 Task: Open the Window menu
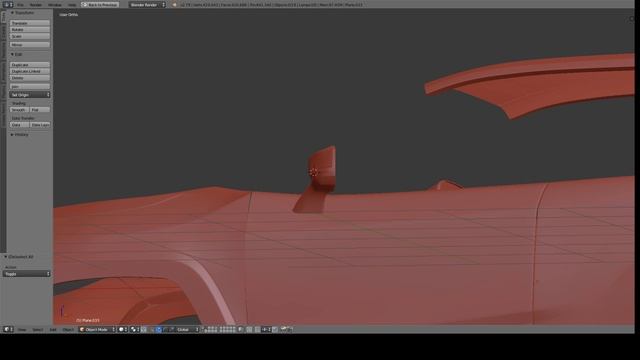[55, 5]
